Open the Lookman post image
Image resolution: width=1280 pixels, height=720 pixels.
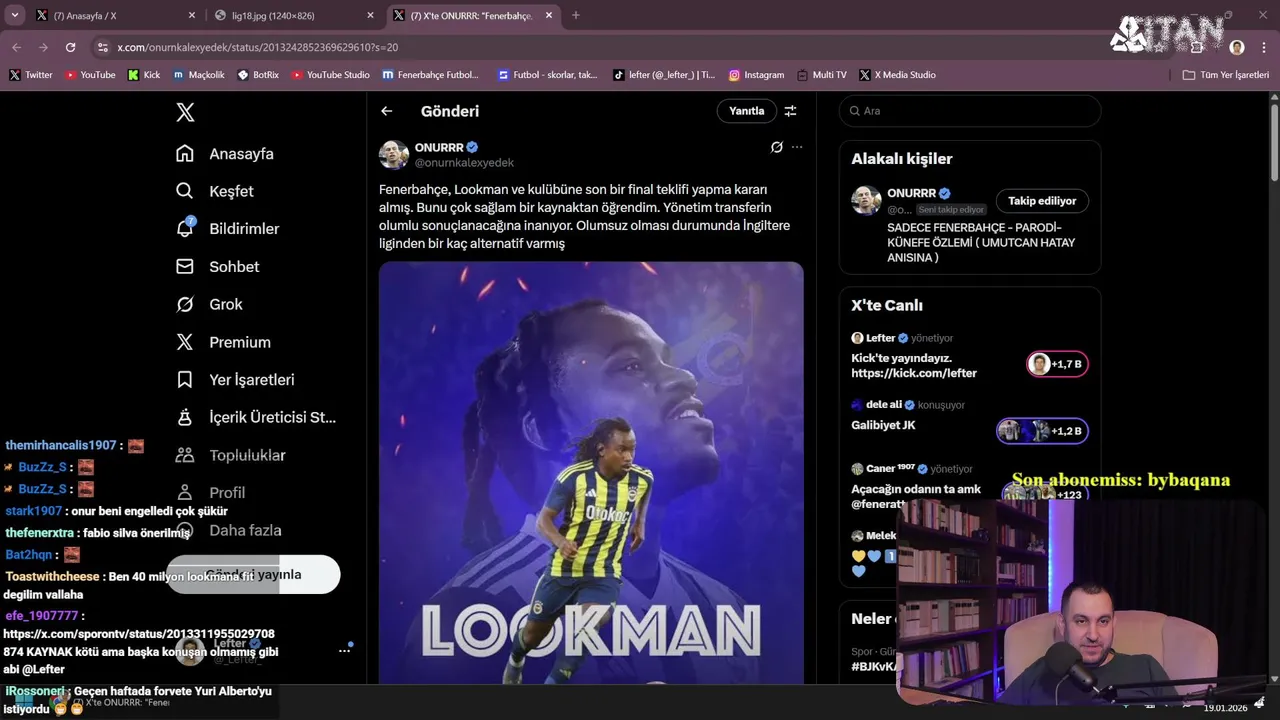tap(591, 472)
